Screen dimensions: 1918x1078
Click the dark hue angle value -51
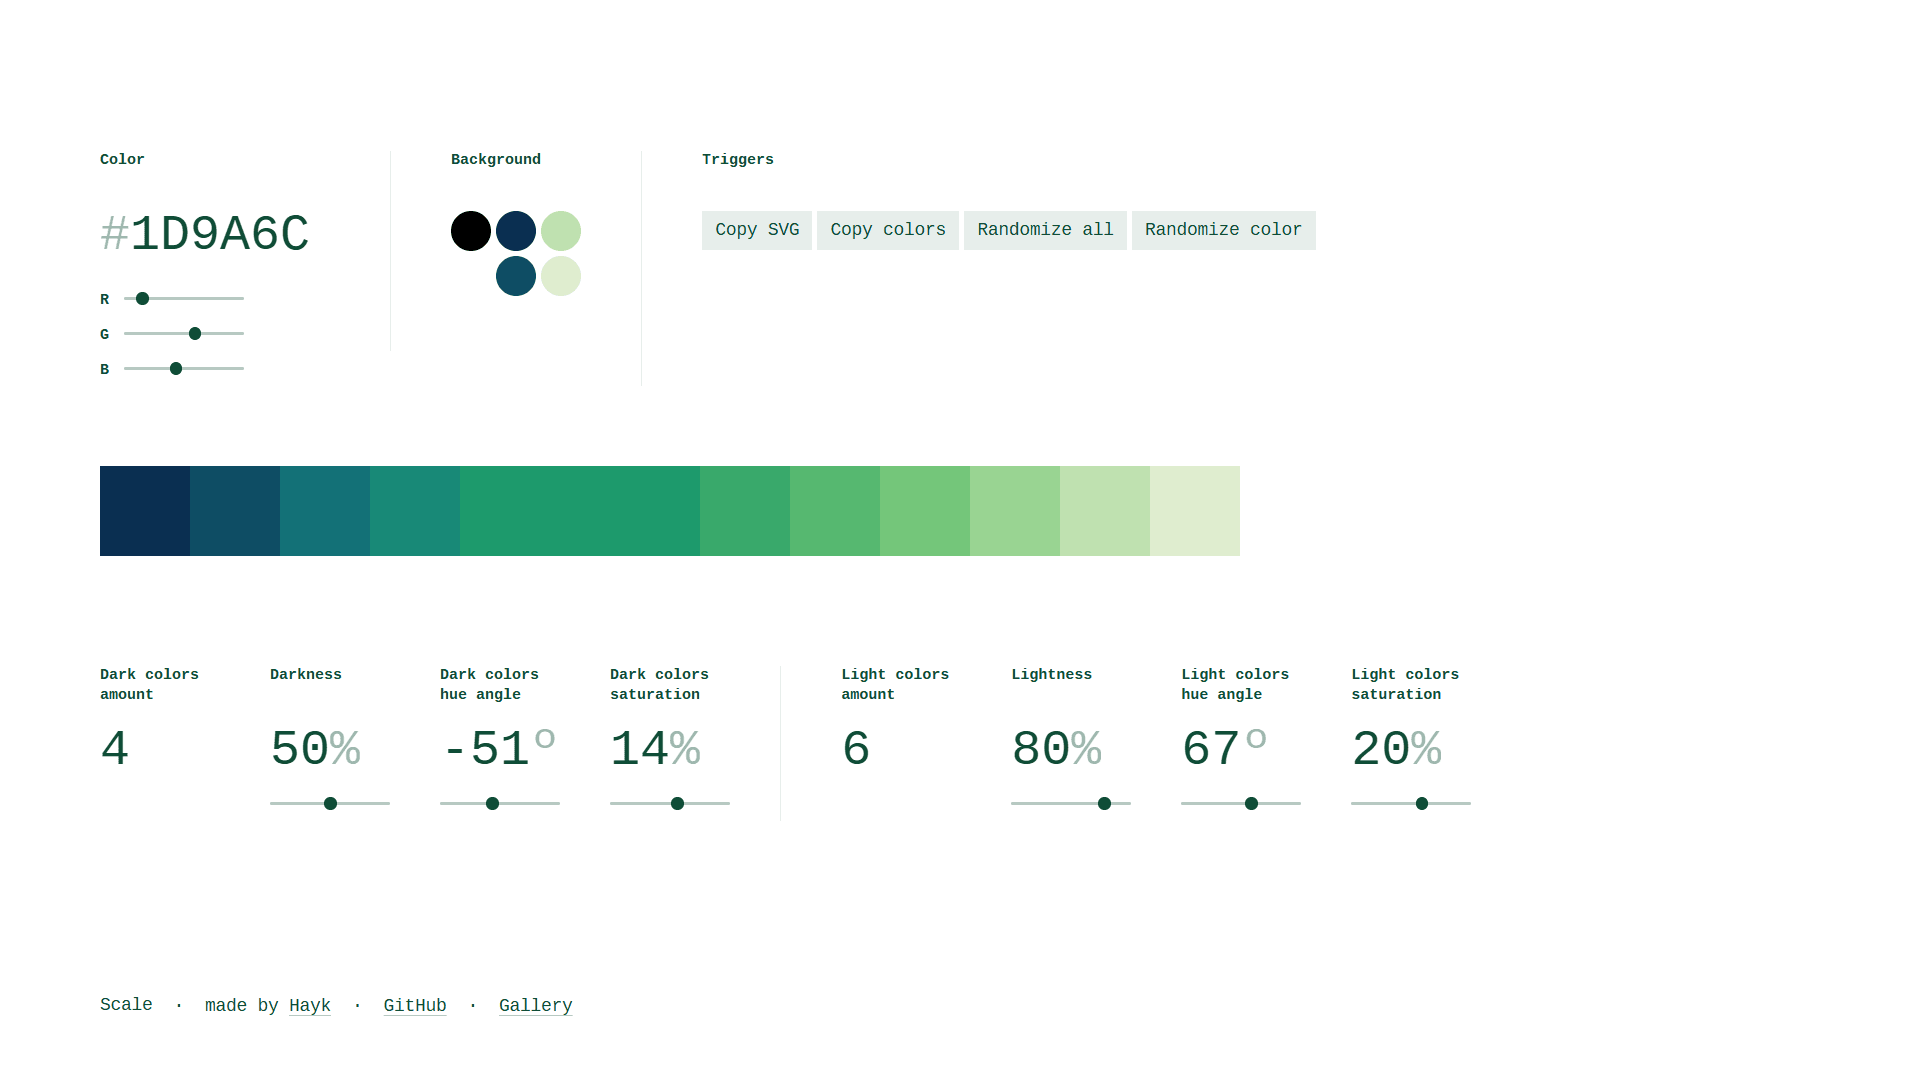point(485,750)
